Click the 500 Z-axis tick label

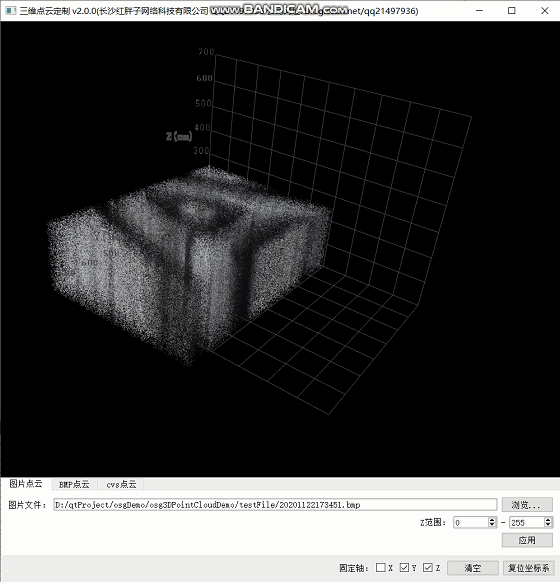point(203,103)
